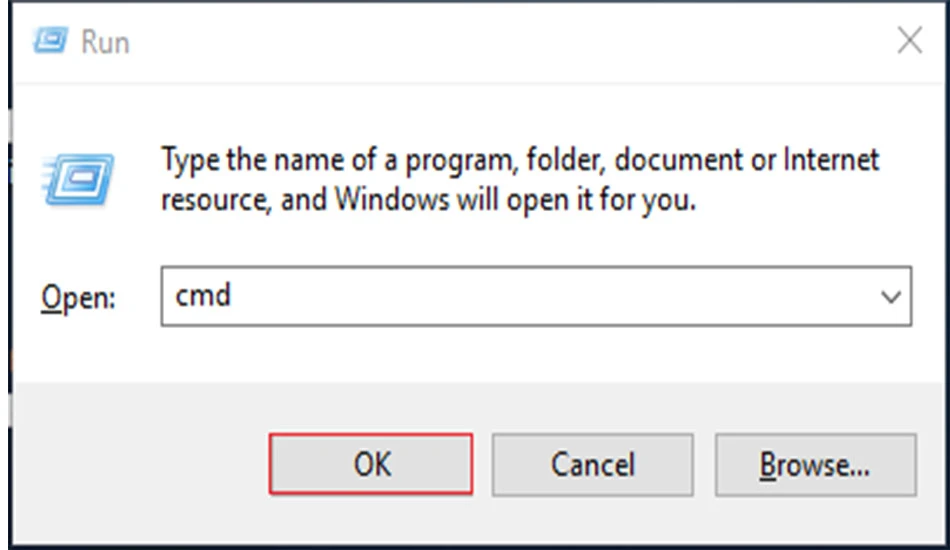Image resolution: width=950 pixels, height=550 pixels.
Task: Expand the Open combo box dropdown arrow
Action: [x=890, y=297]
